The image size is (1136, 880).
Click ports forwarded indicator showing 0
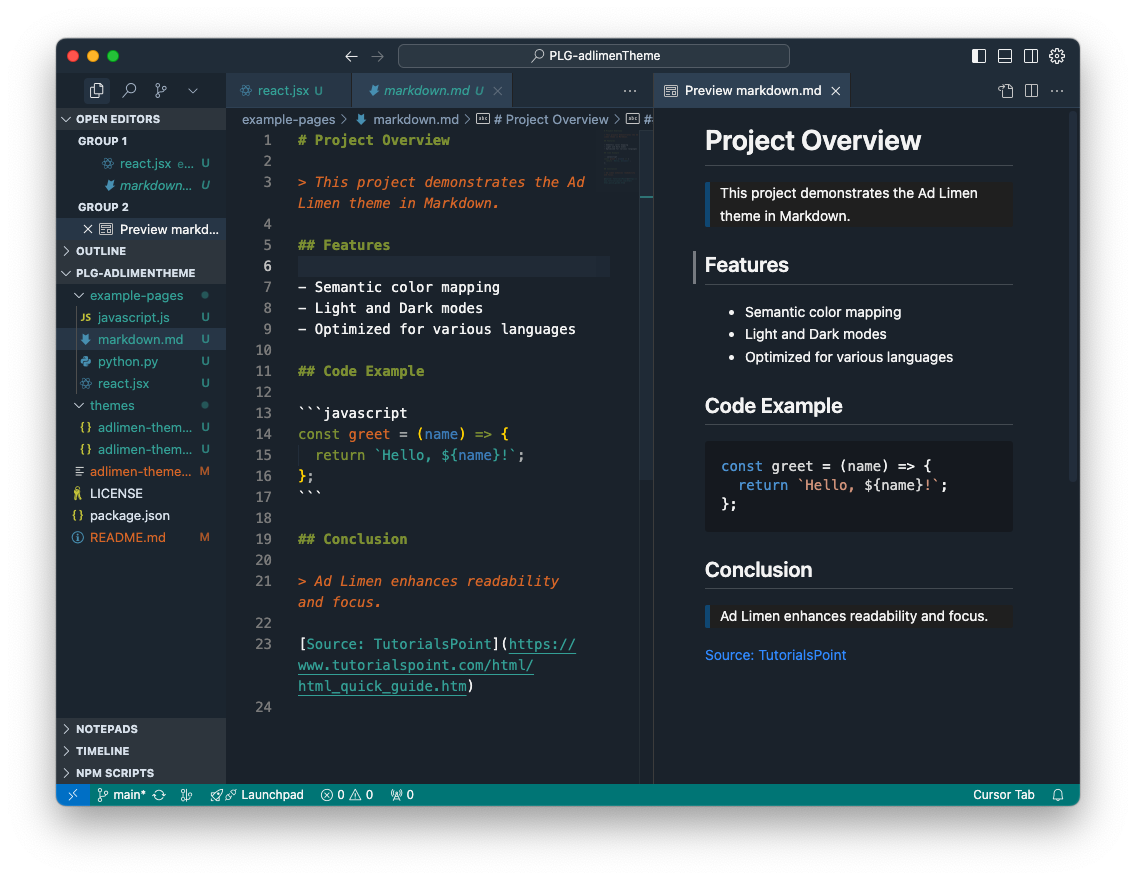coord(402,795)
